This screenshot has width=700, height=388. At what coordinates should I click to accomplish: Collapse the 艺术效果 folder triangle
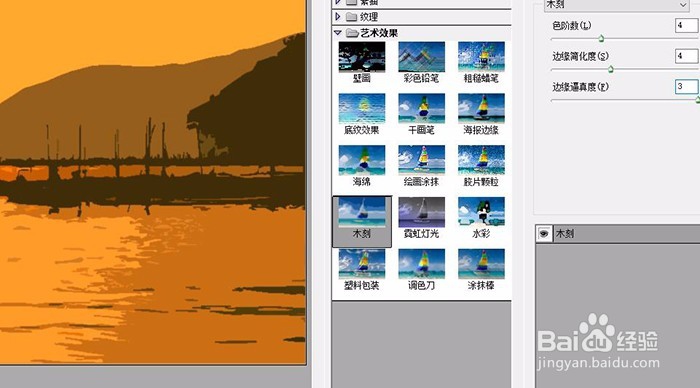pos(338,33)
